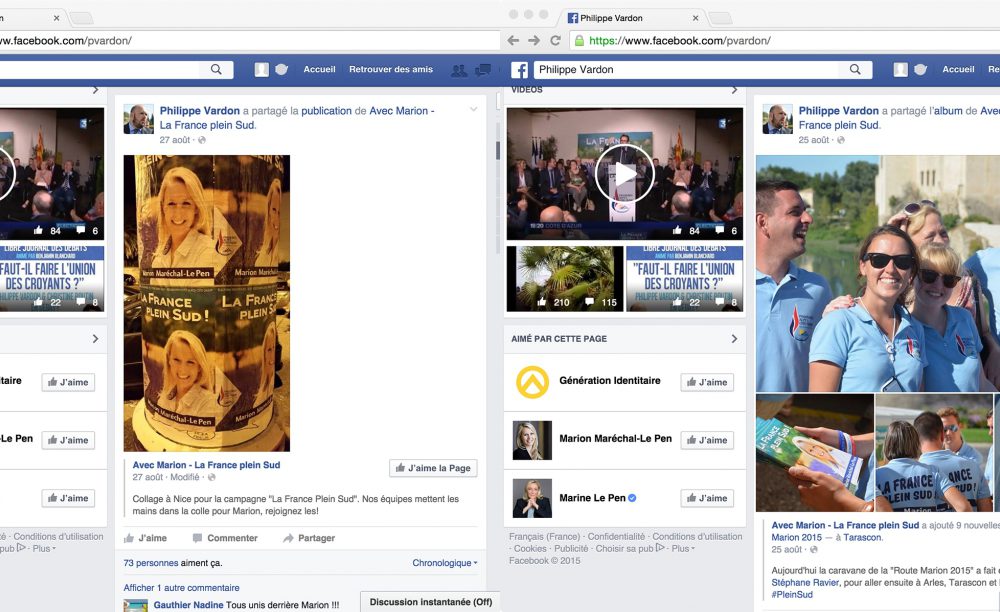Open the Tarascon location link
Viewport: 1000px width, 612px height.
click(x=862, y=537)
